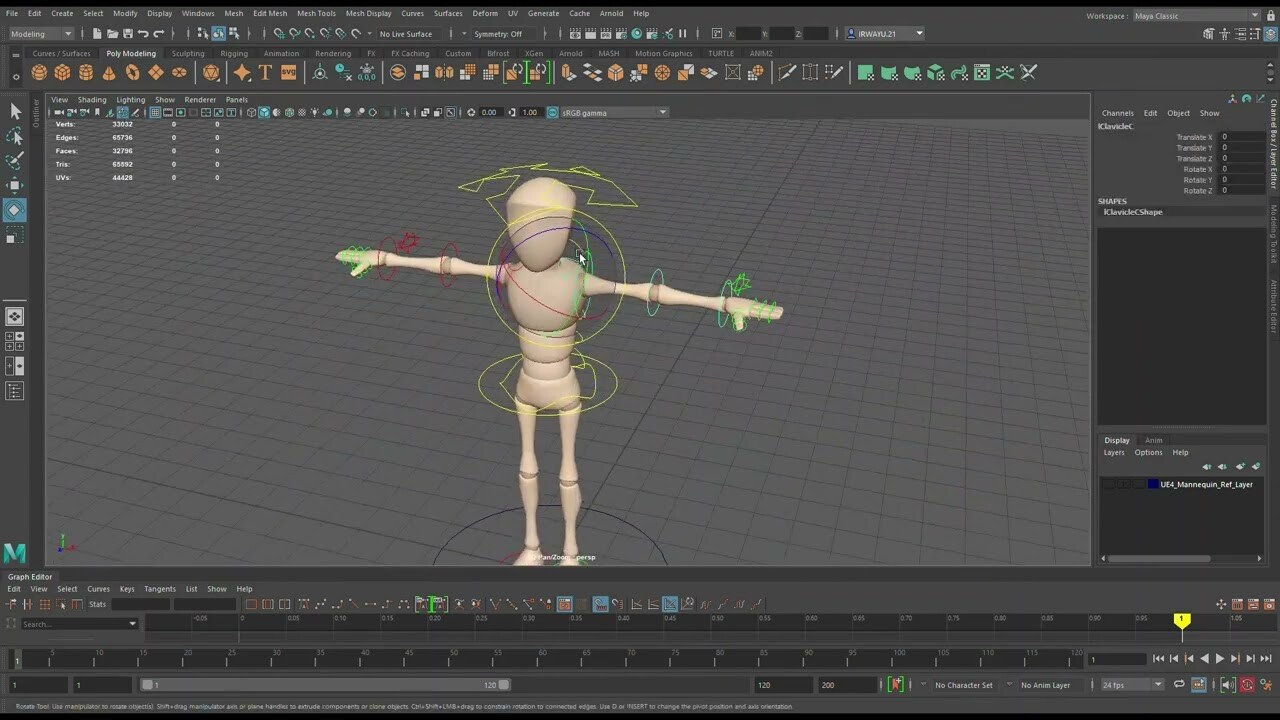
Task: Select the Polygon Sphere shelf icon
Action: click(37, 71)
